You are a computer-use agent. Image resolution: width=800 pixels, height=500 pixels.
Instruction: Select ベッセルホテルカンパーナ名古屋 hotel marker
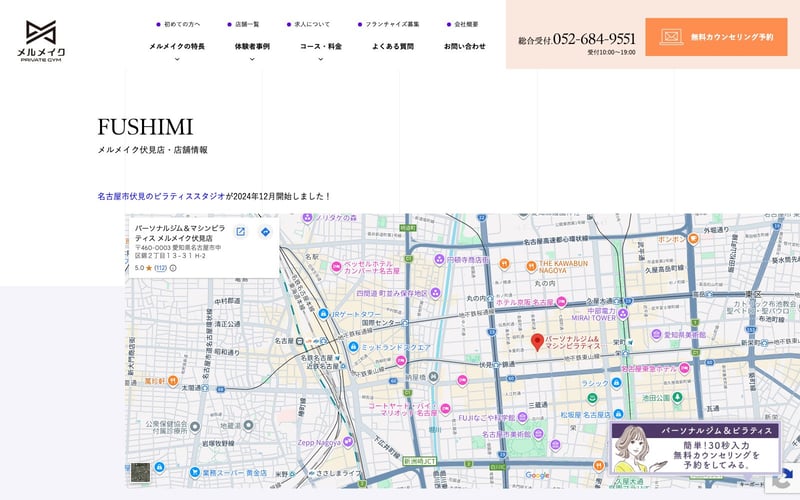click(x=336, y=267)
